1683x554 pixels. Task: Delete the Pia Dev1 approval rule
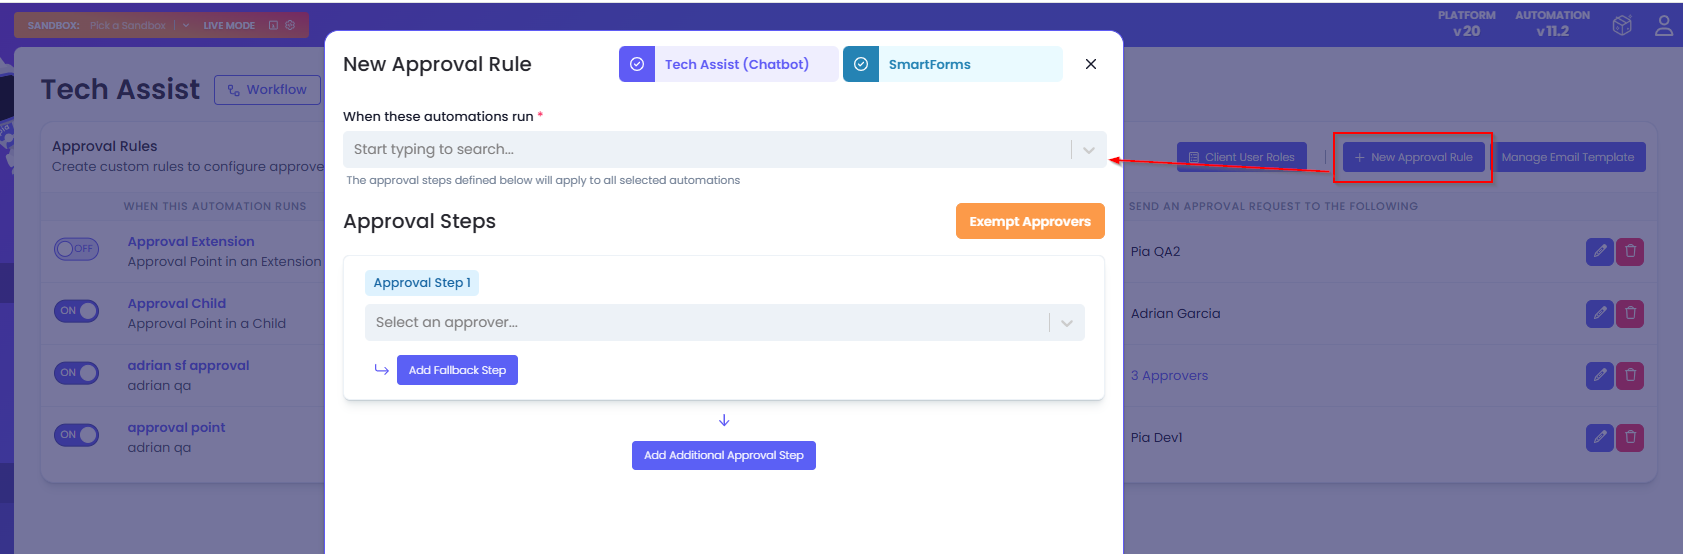pyautogui.click(x=1630, y=438)
